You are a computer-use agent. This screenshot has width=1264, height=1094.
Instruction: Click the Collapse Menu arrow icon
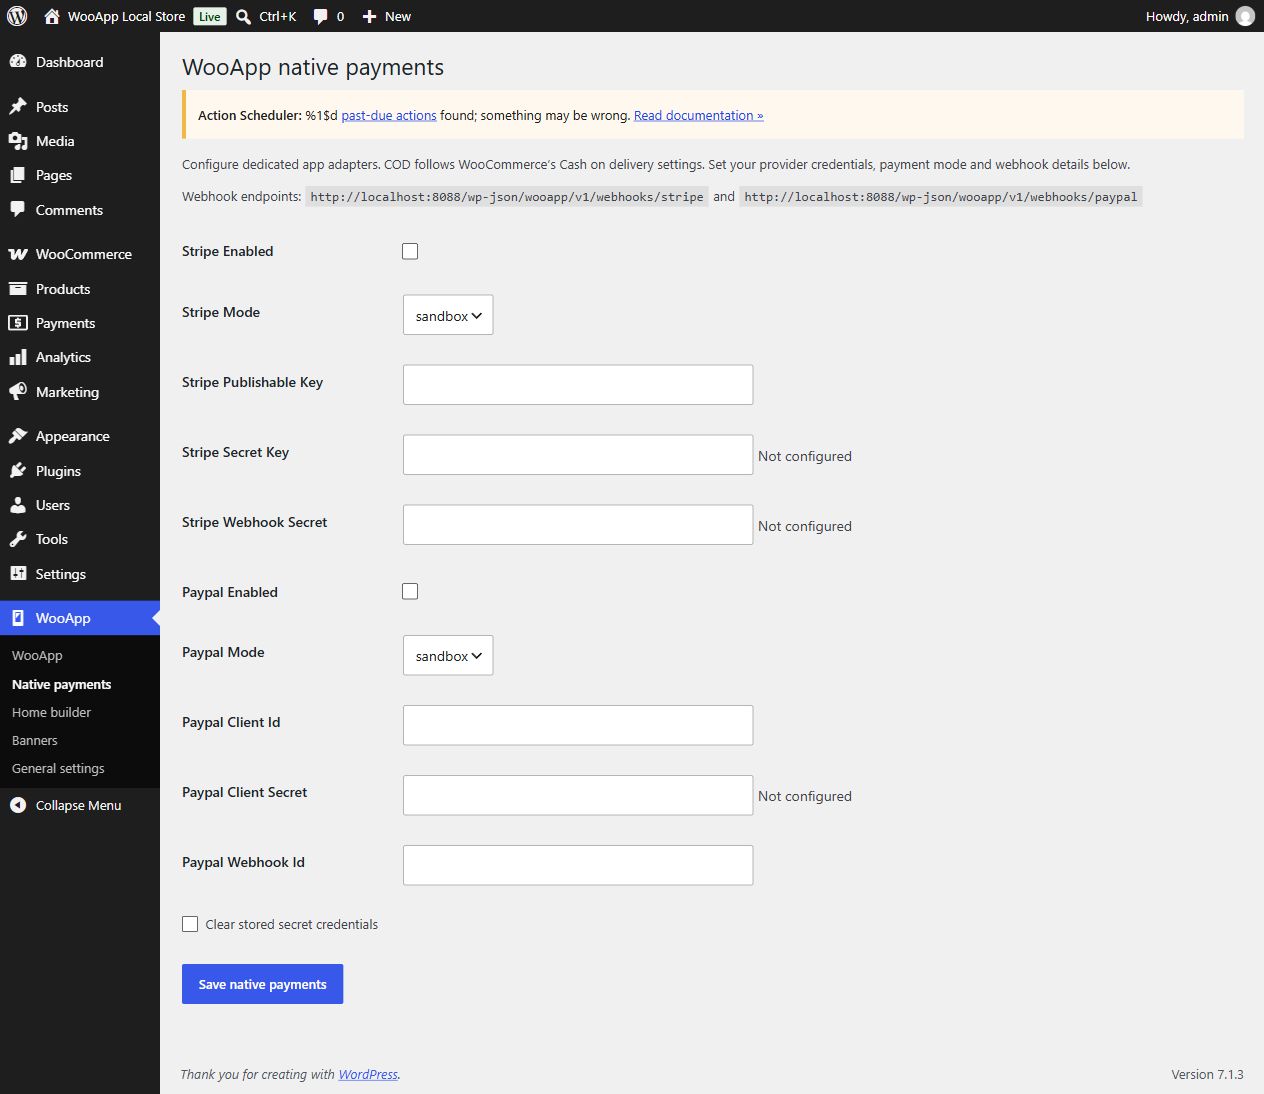[x=18, y=805]
